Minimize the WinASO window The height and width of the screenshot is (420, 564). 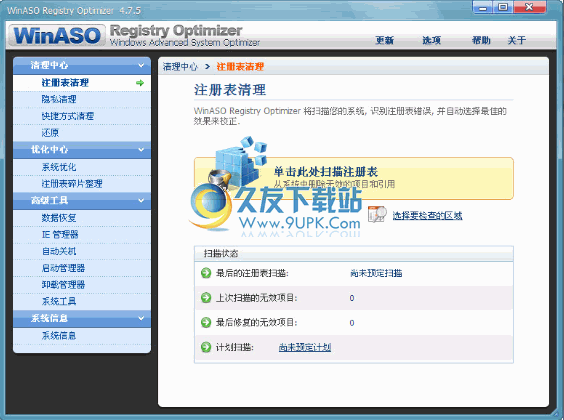coord(483,7)
